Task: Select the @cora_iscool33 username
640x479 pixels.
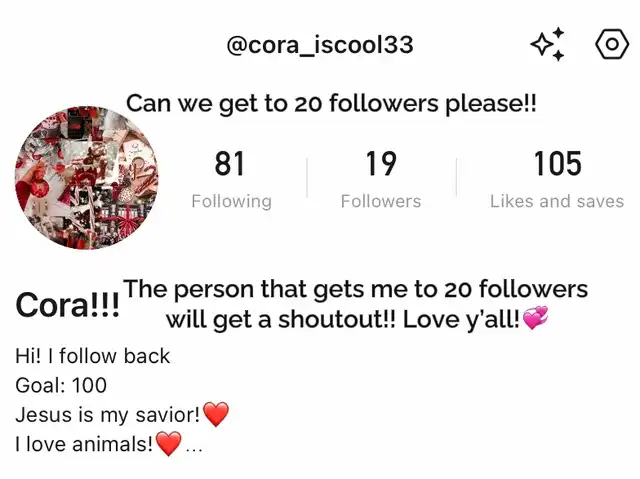Action: pyautogui.click(x=320, y=44)
